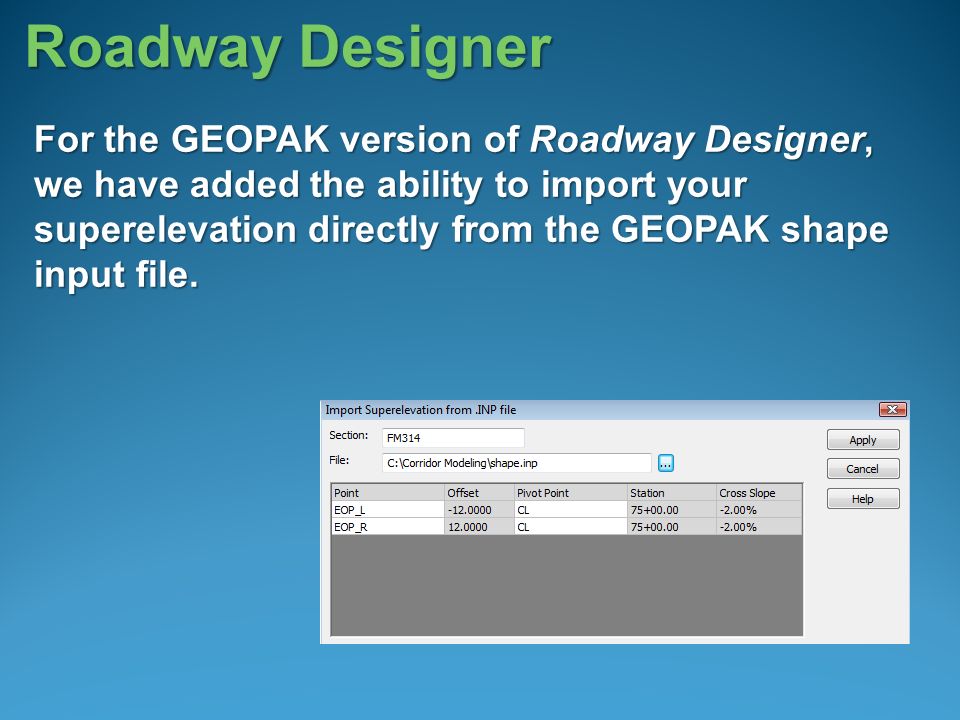Select the Cross Slope column header
This screenshot has width=960, height=720.
(759, 493)
